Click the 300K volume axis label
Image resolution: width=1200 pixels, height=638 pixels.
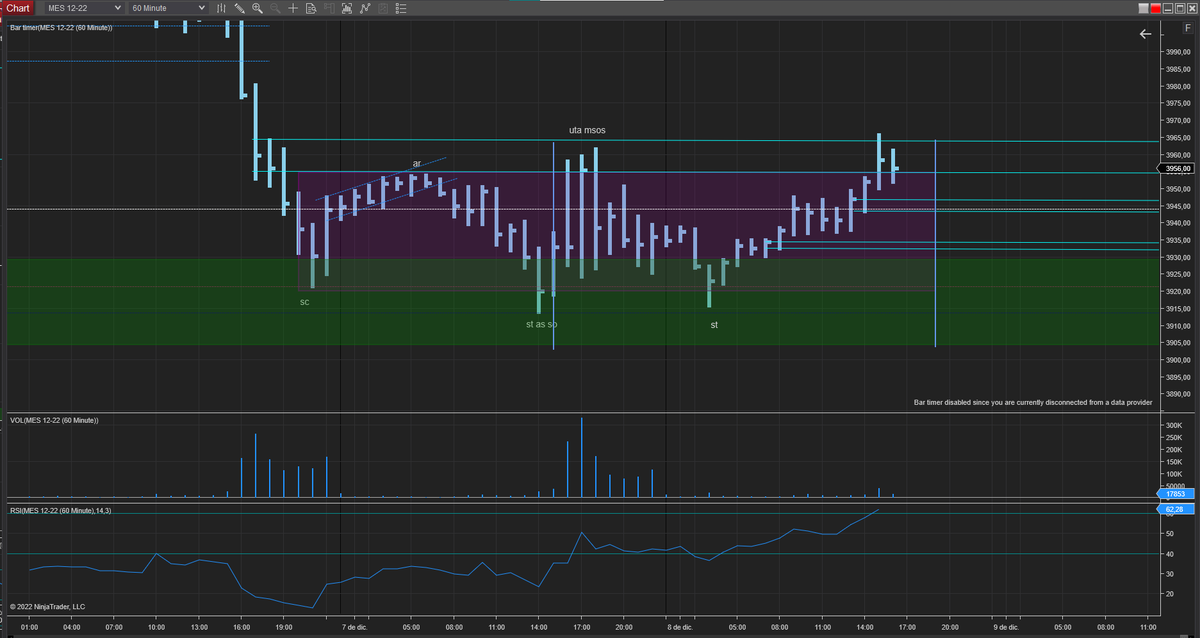(1174, 426)
